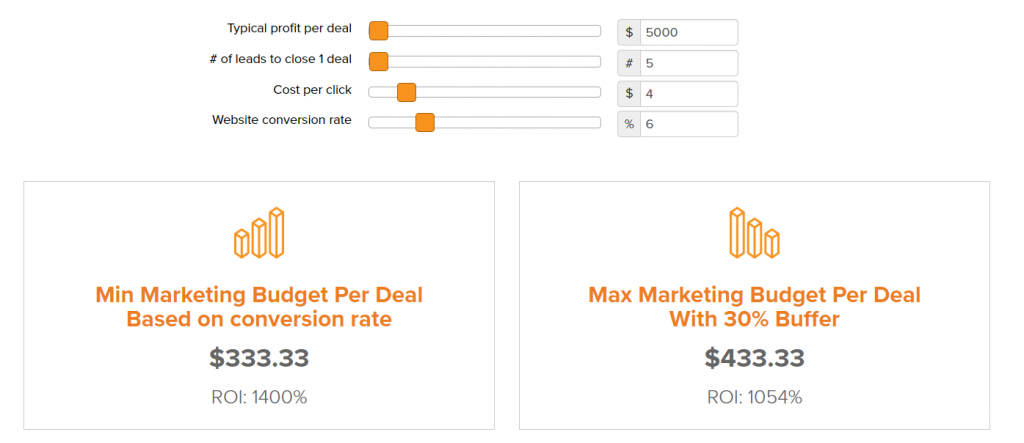Click dollar sign beside profit per deal field
The image size is (1024, 443).
tap(629, 32)
